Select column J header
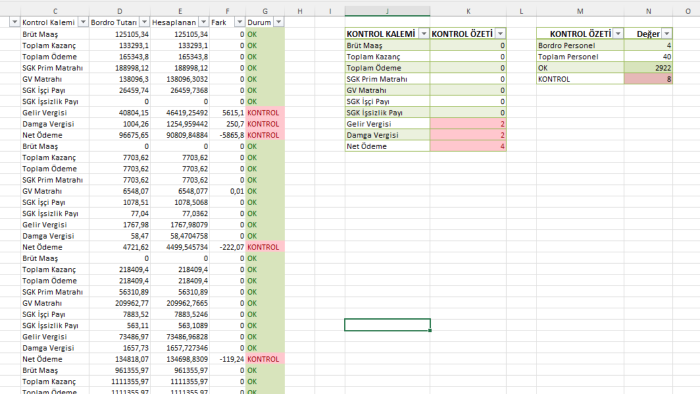Image resolution: width=700 pixels, height=394 pixels. tap(387, 11)
